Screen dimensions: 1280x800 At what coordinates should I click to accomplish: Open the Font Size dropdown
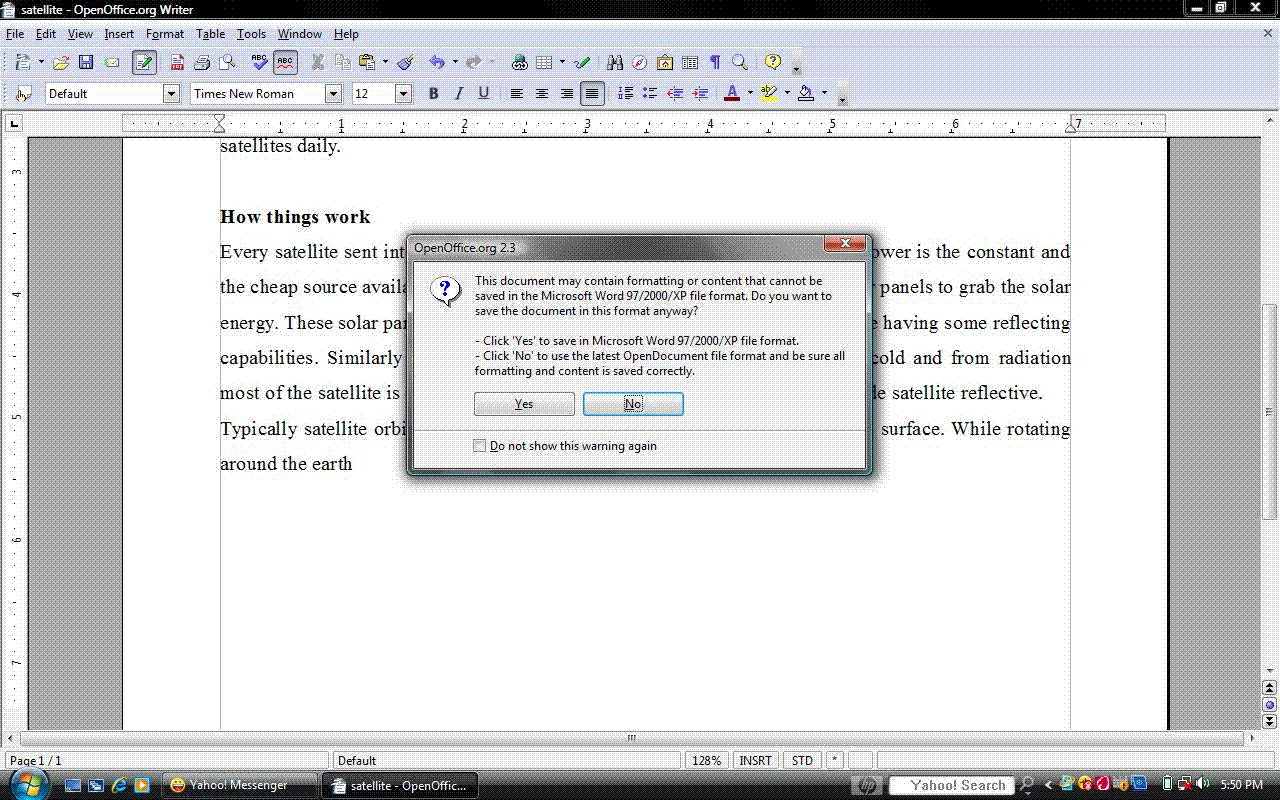pyautogui.click(x=403, y=94)
